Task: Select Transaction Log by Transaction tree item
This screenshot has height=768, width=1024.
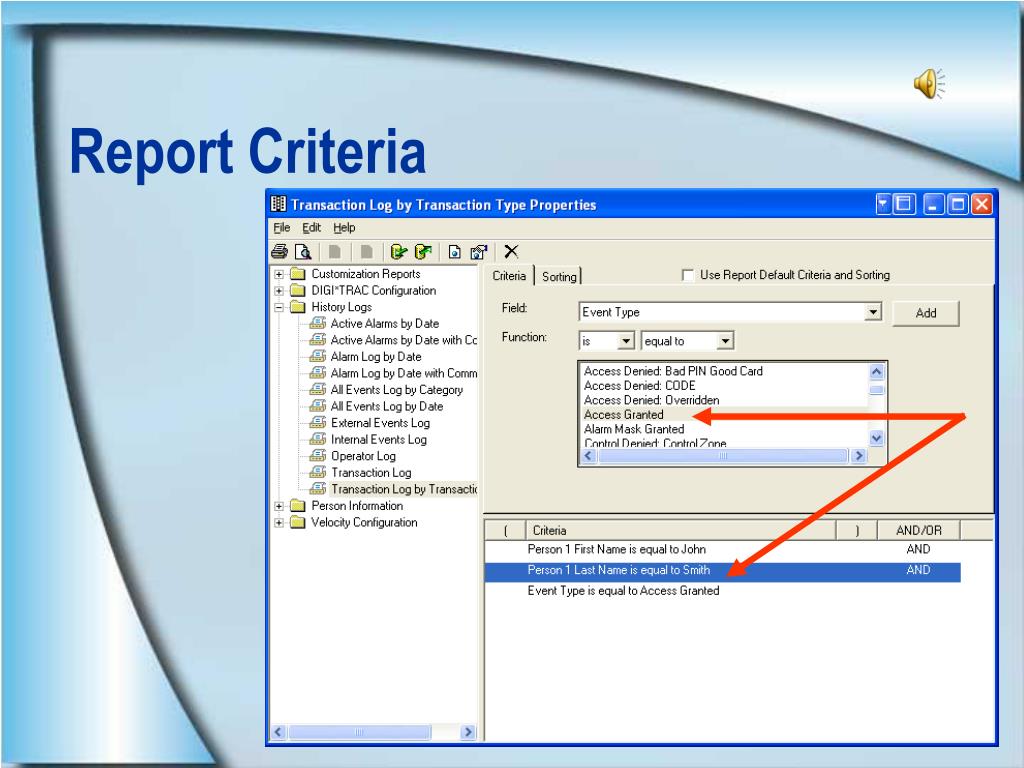Action: (x=404, y=489)
